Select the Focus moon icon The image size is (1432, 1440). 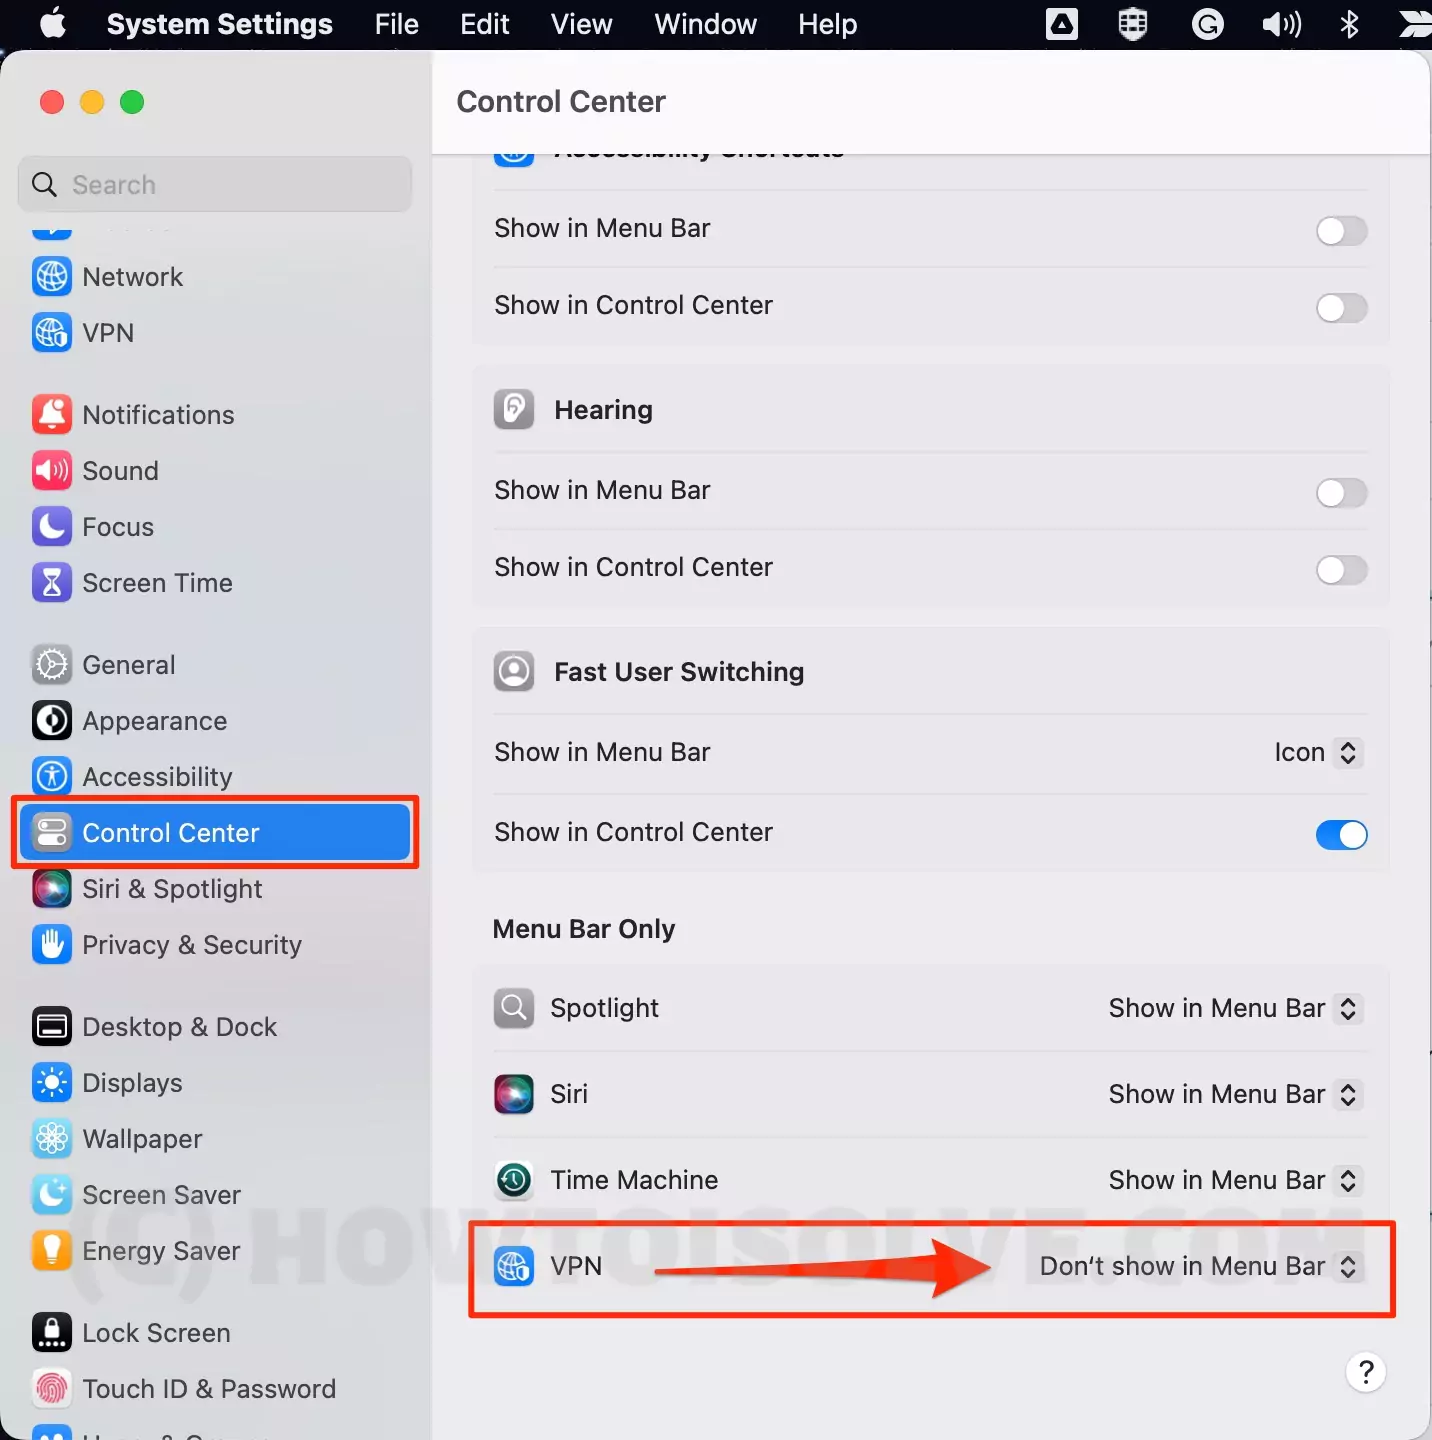[x=51, y=527]
